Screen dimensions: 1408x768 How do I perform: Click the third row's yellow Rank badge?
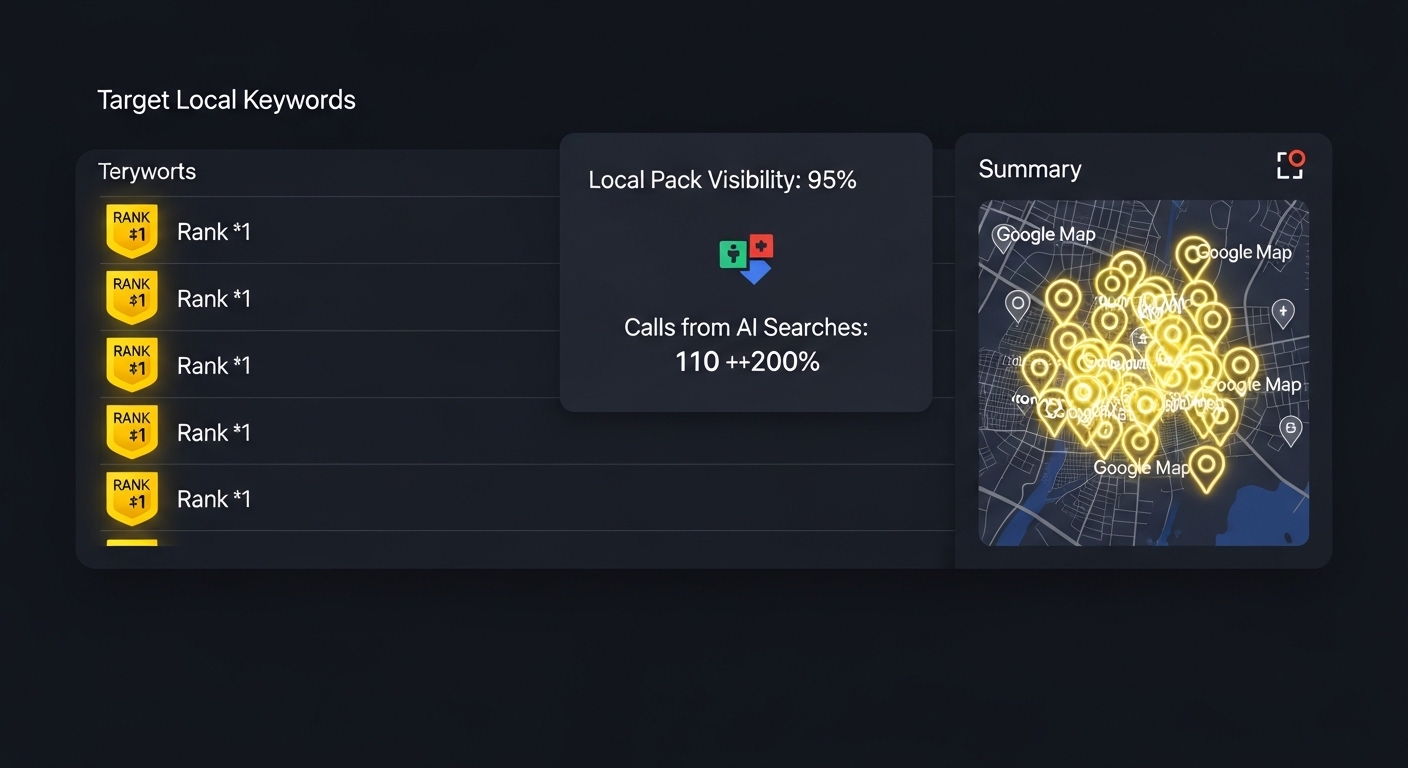point(132,365)
